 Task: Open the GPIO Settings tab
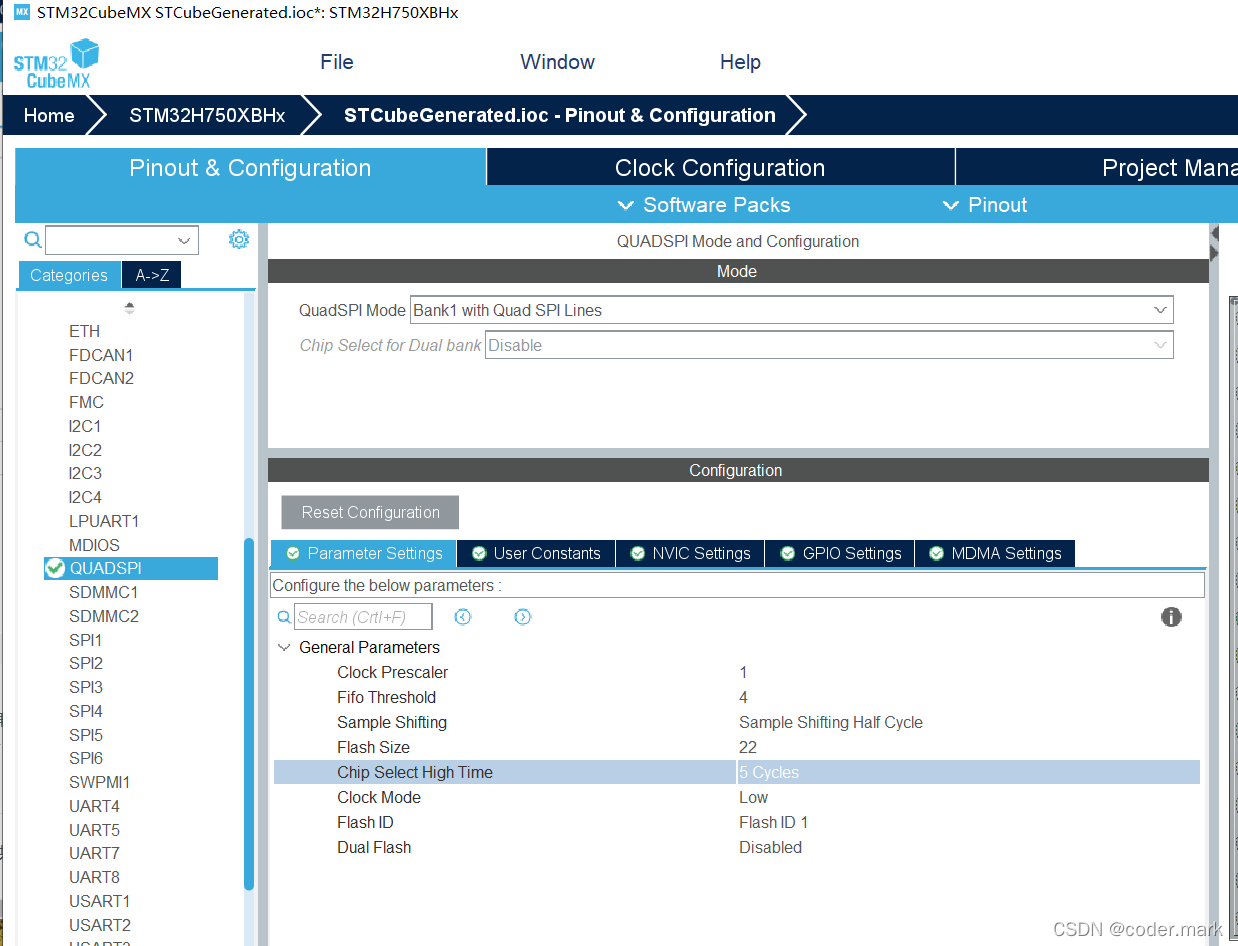[x=840, y=553]
